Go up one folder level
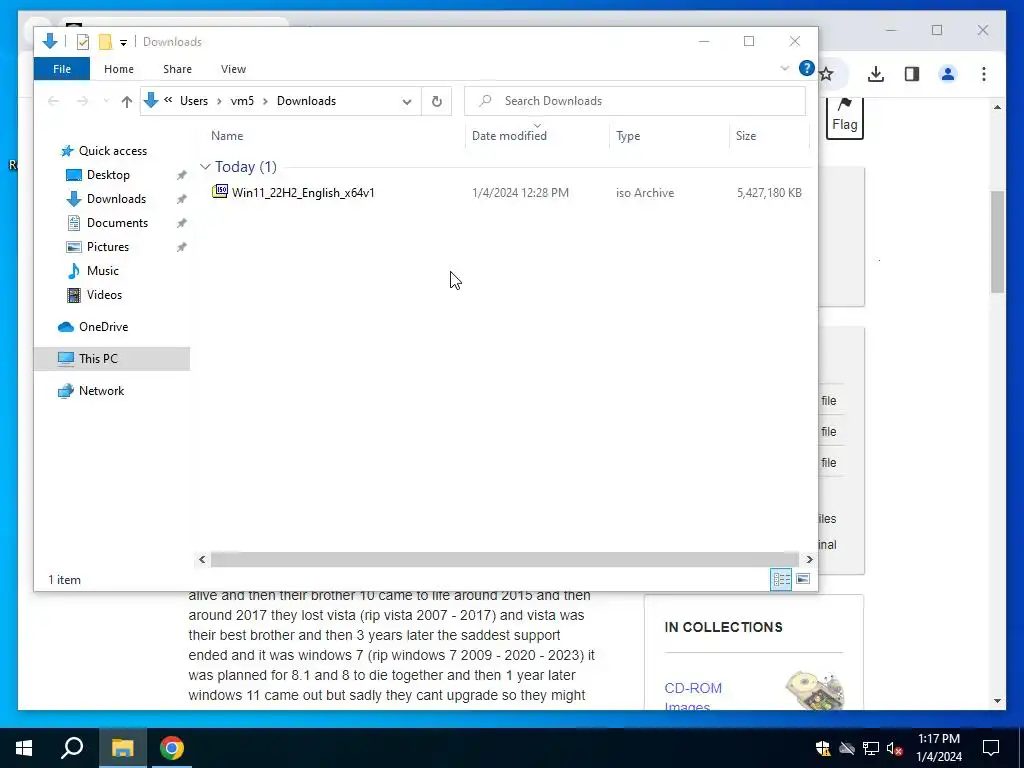1024x768 pixels. (127, 101)
